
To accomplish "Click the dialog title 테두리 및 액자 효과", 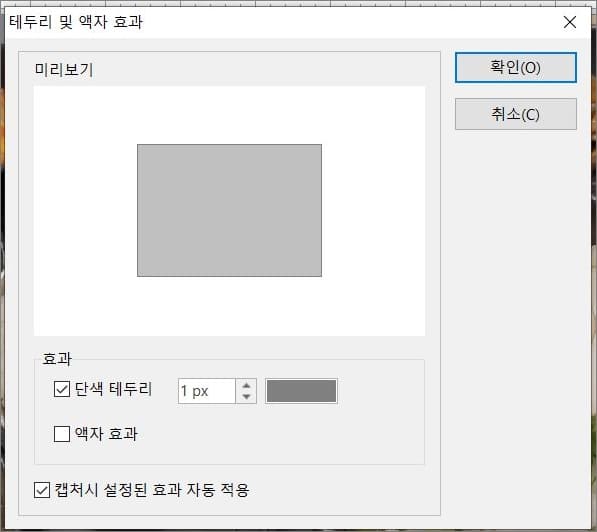I will coord(76,22).
